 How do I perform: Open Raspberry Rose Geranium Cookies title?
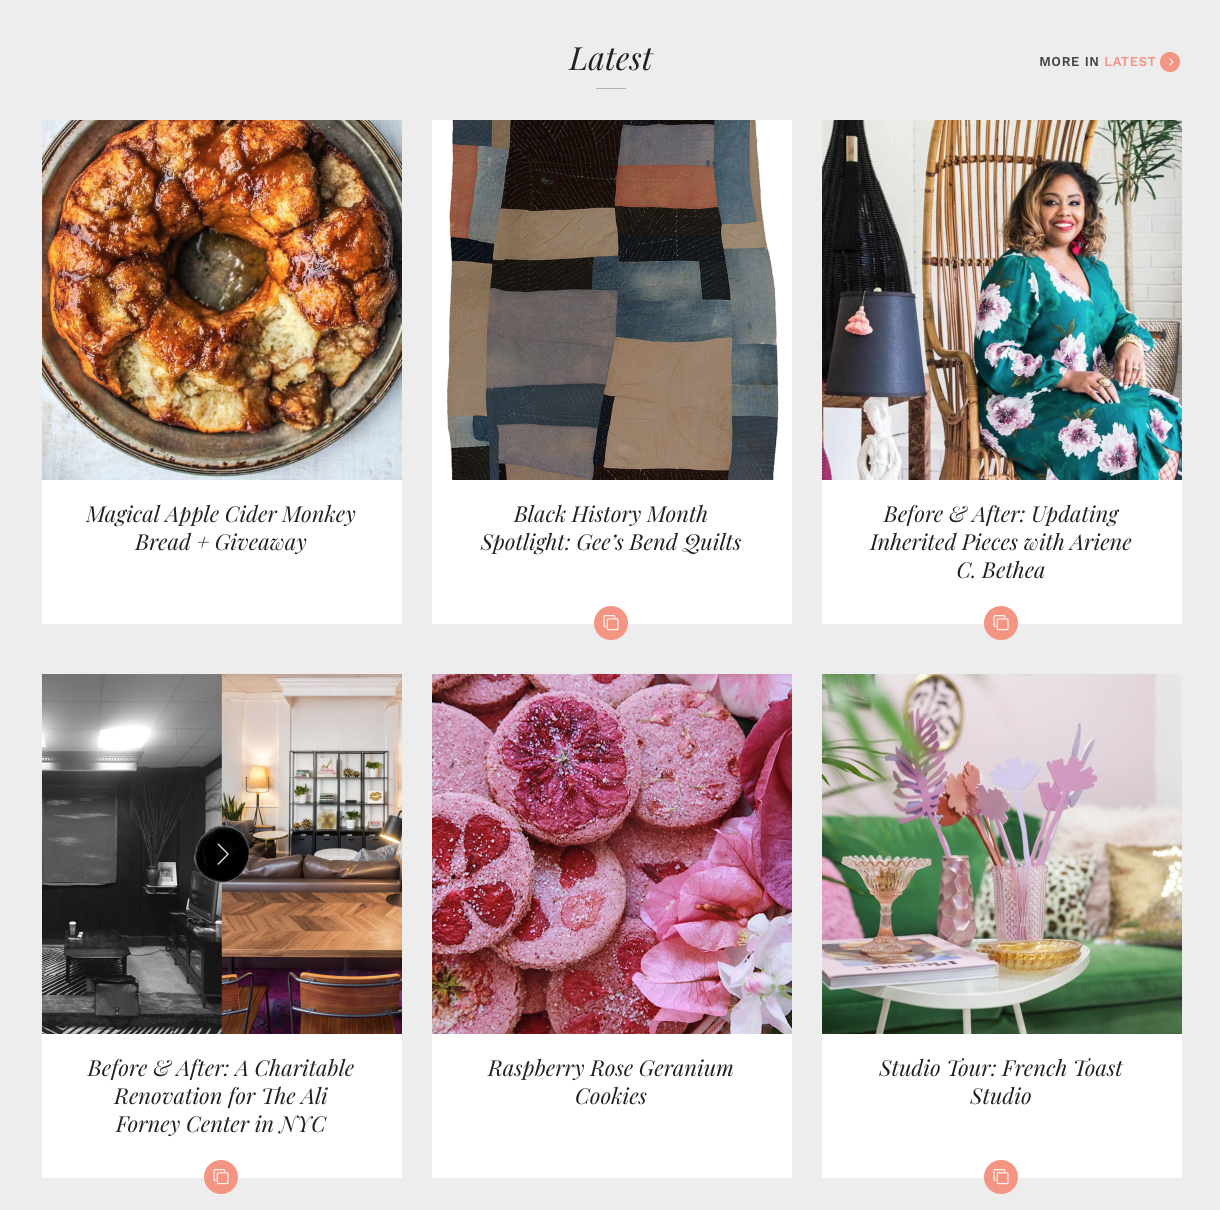tap(611, 1082)
